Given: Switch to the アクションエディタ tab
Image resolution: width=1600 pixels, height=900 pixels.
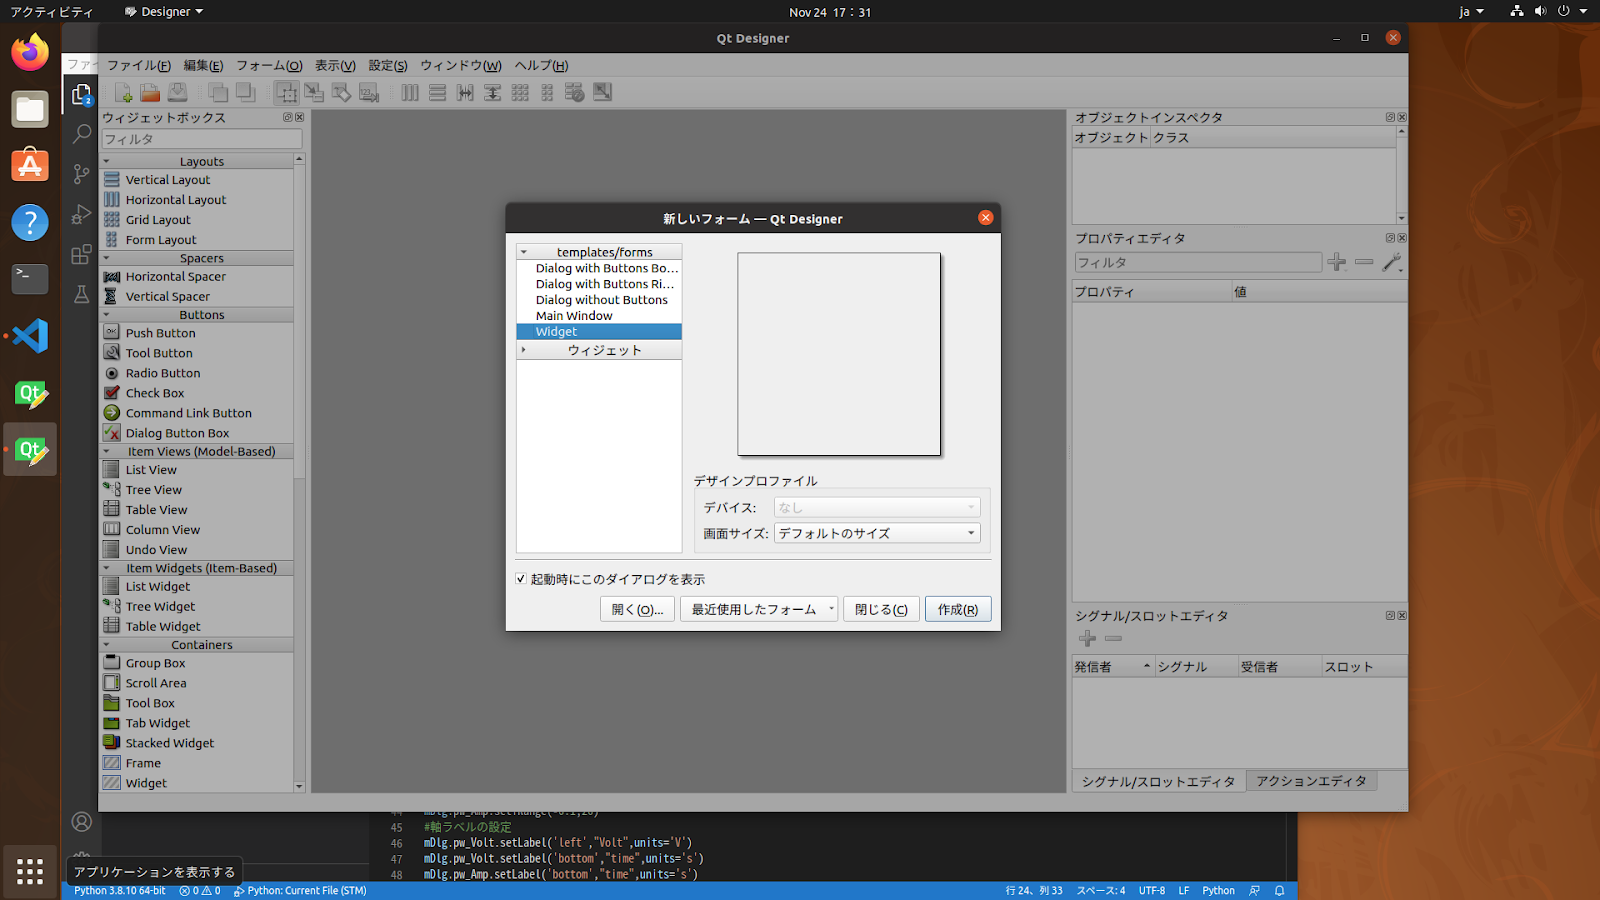Looking at the screenshot, I should [1311, 781].
